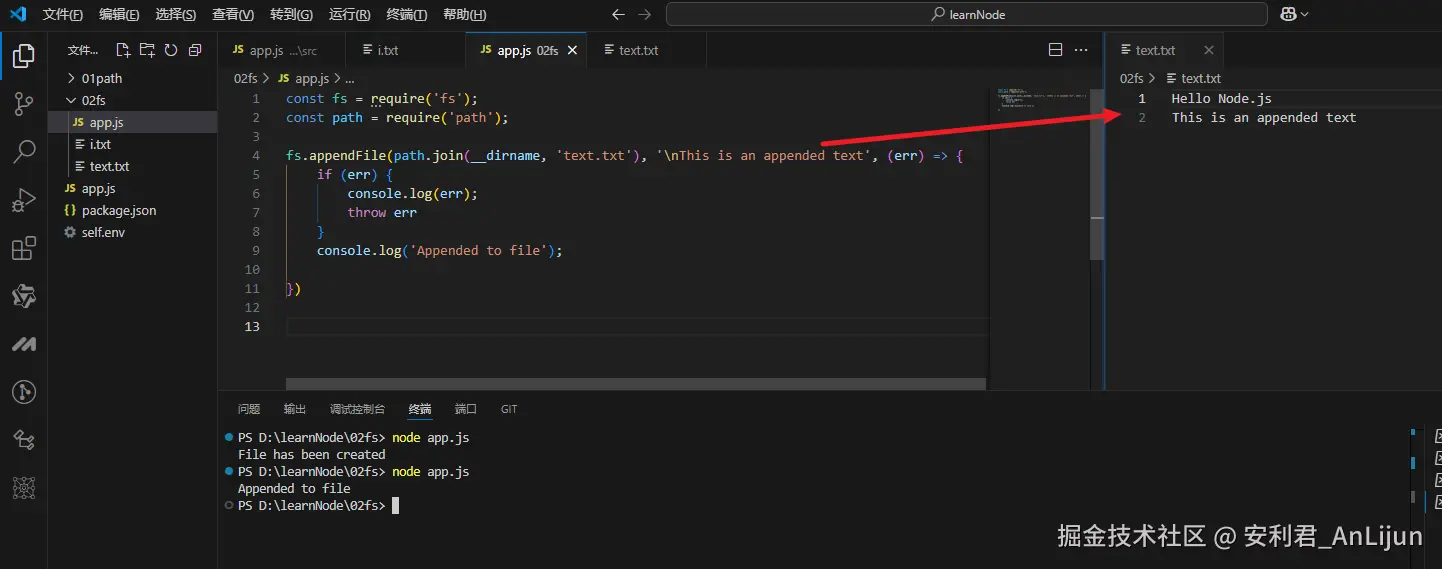Screen dimensions: 1442x569
Task: Open the 选择(S) menu
Action: point(176,15)
